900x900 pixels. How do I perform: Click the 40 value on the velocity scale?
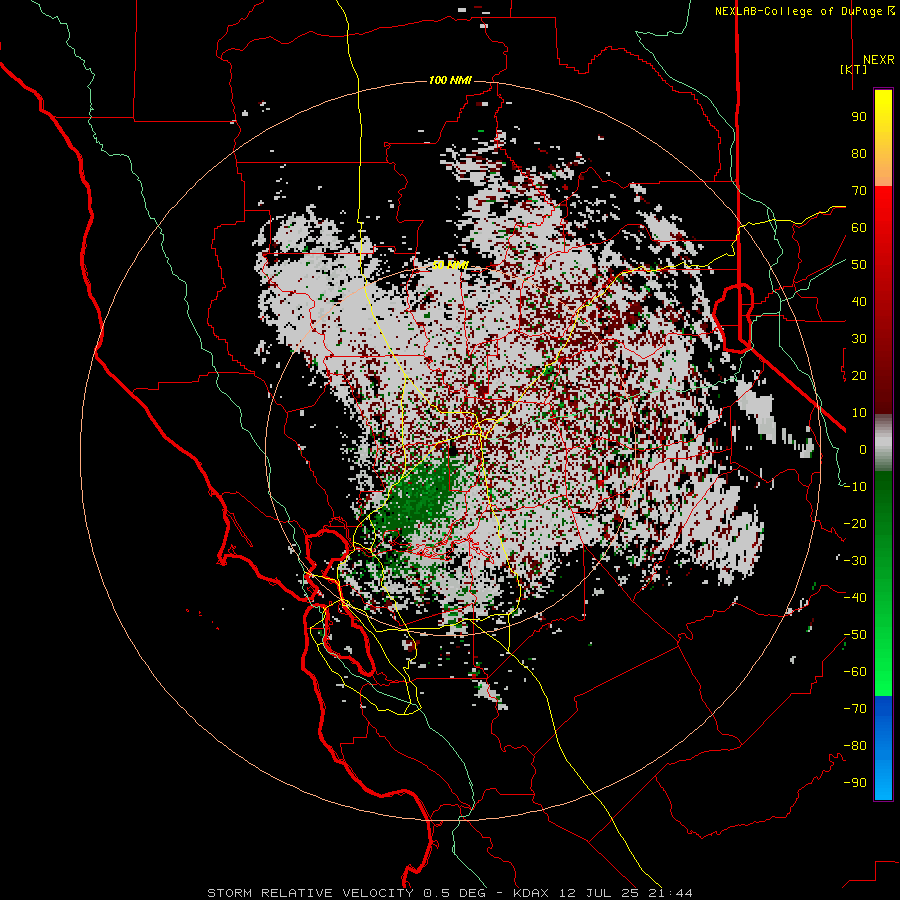click(859, 302)
